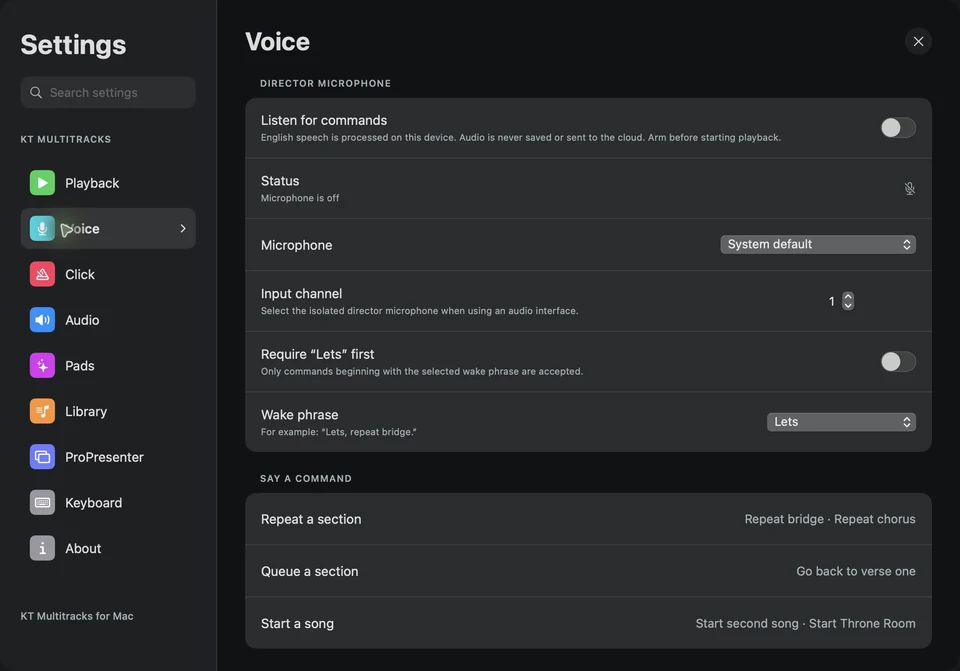Click the gray Keyboard icon

[x=42, y=503]
